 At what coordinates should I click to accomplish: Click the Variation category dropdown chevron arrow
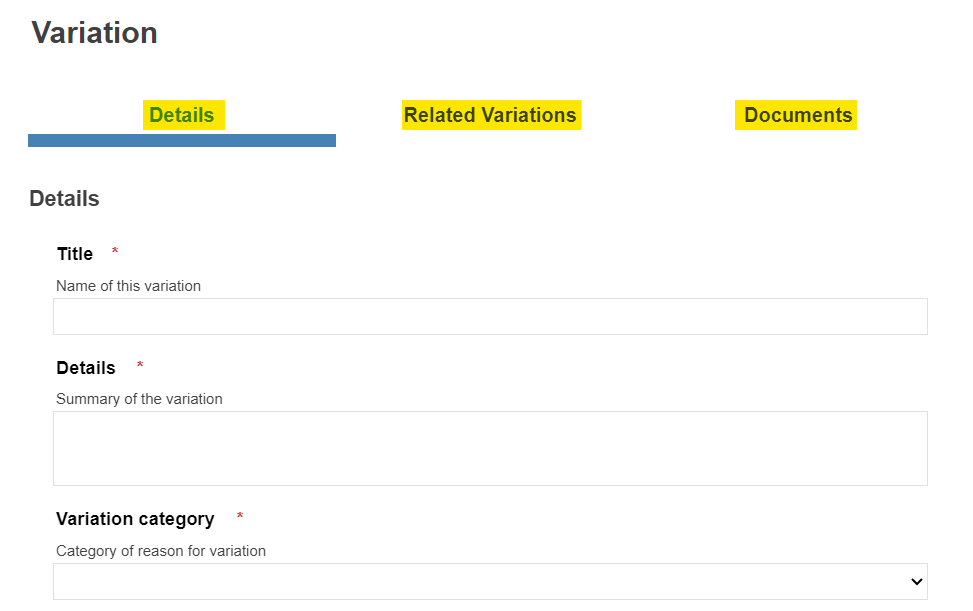(916, 581)
